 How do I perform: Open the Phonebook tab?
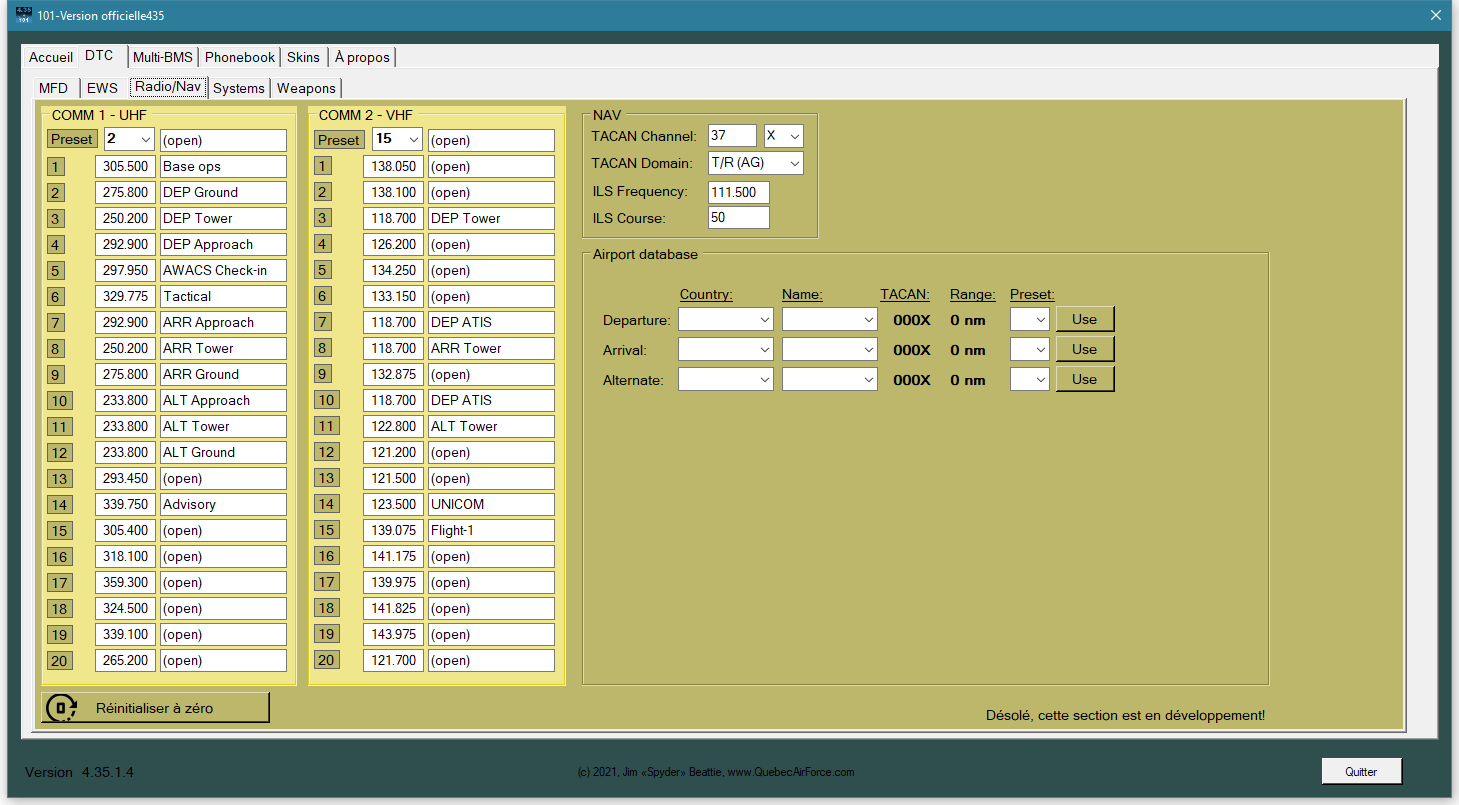(x=240, y=57)
